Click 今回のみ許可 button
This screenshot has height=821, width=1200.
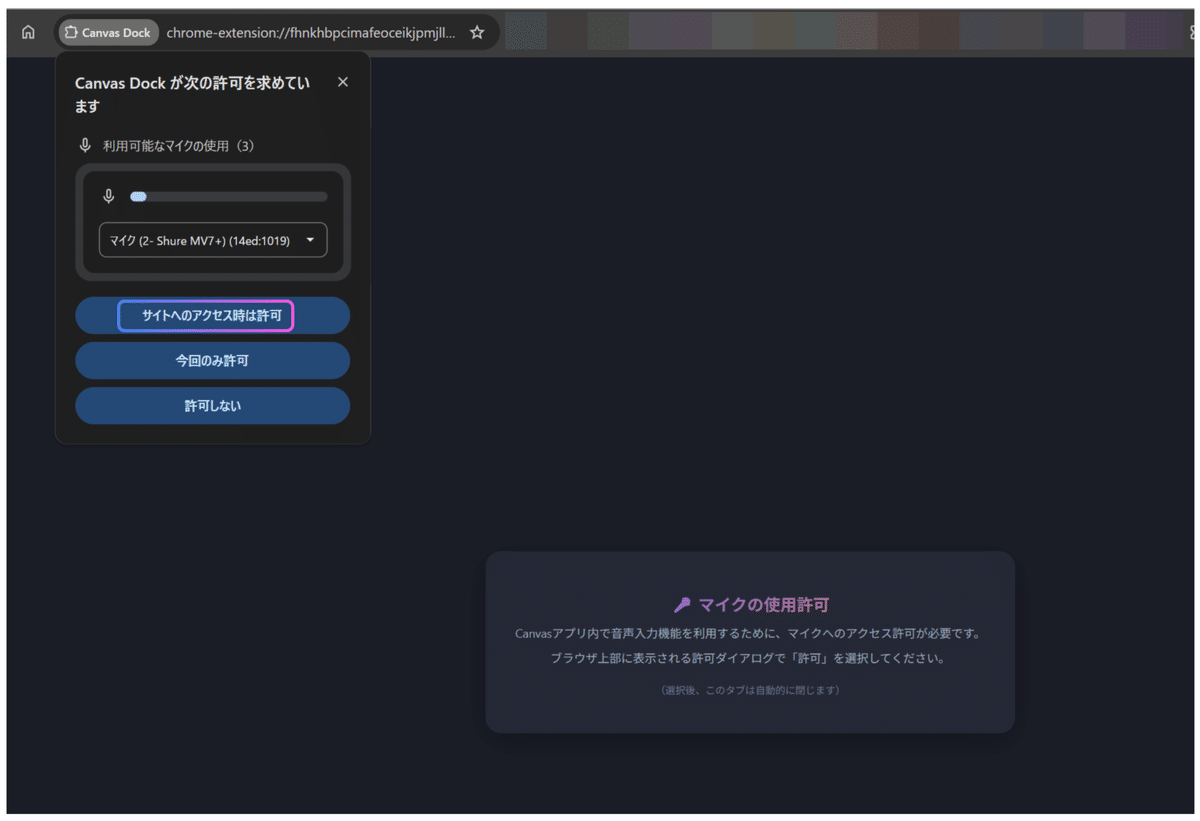tap(213, 360)
